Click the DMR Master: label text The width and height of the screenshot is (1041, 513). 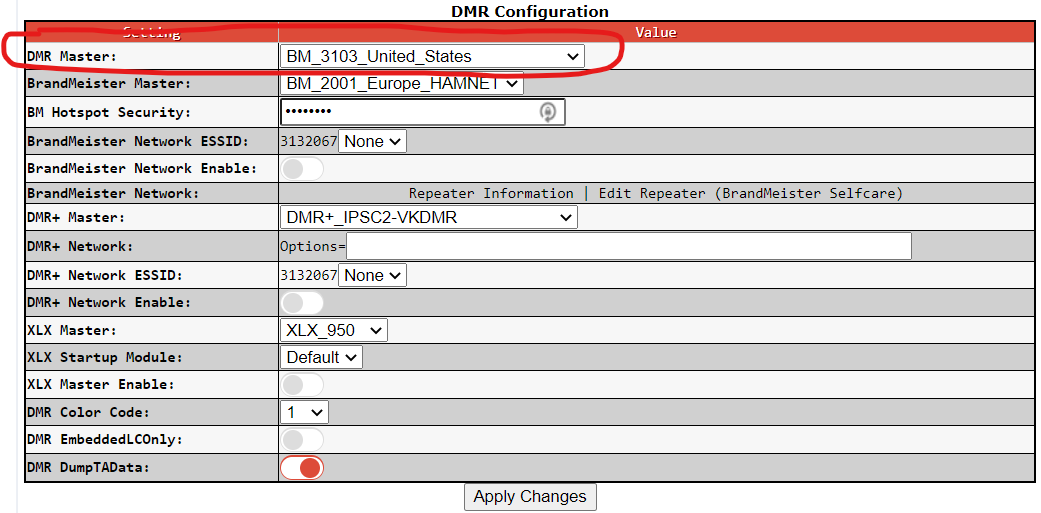click(72, 56)
